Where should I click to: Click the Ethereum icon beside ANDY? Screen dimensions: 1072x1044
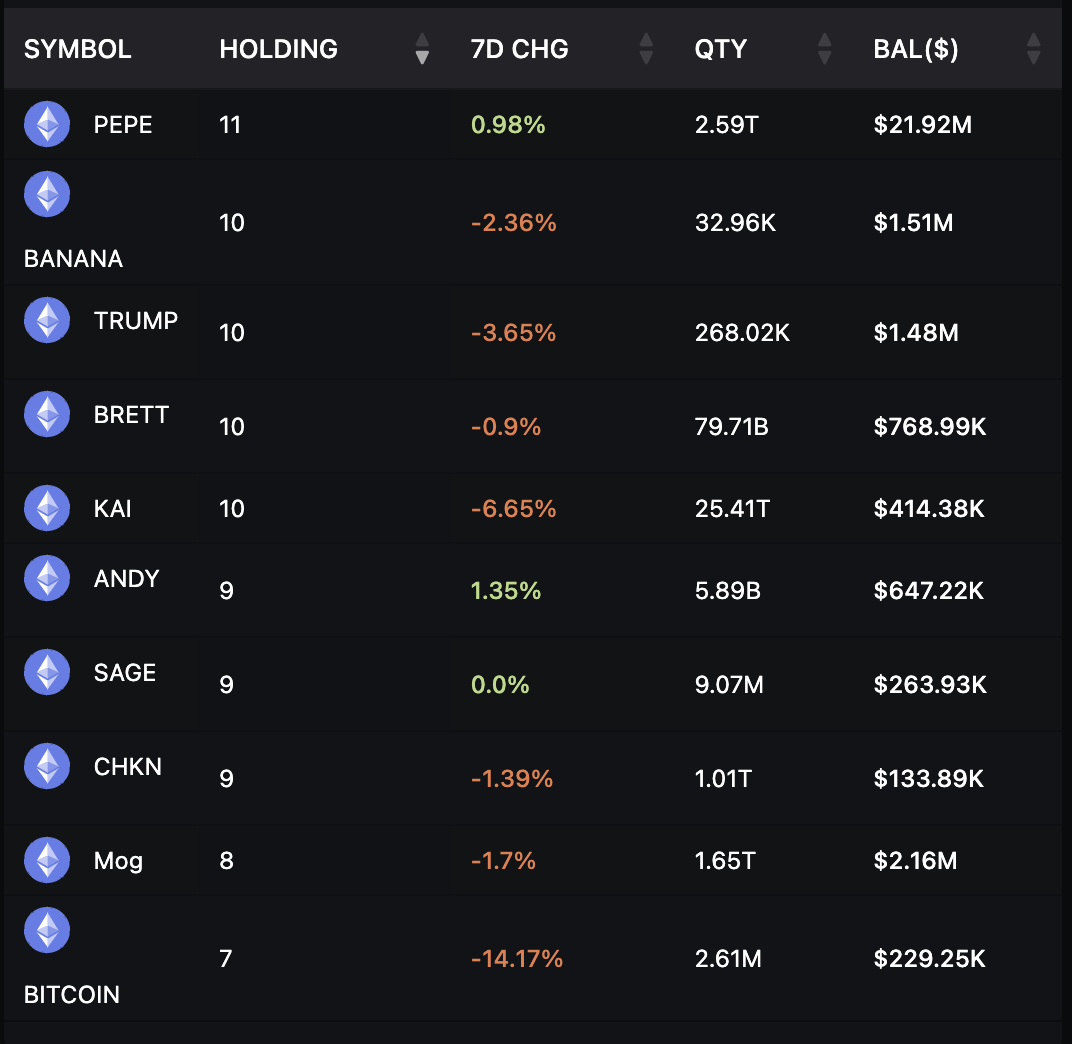point(47,578)
